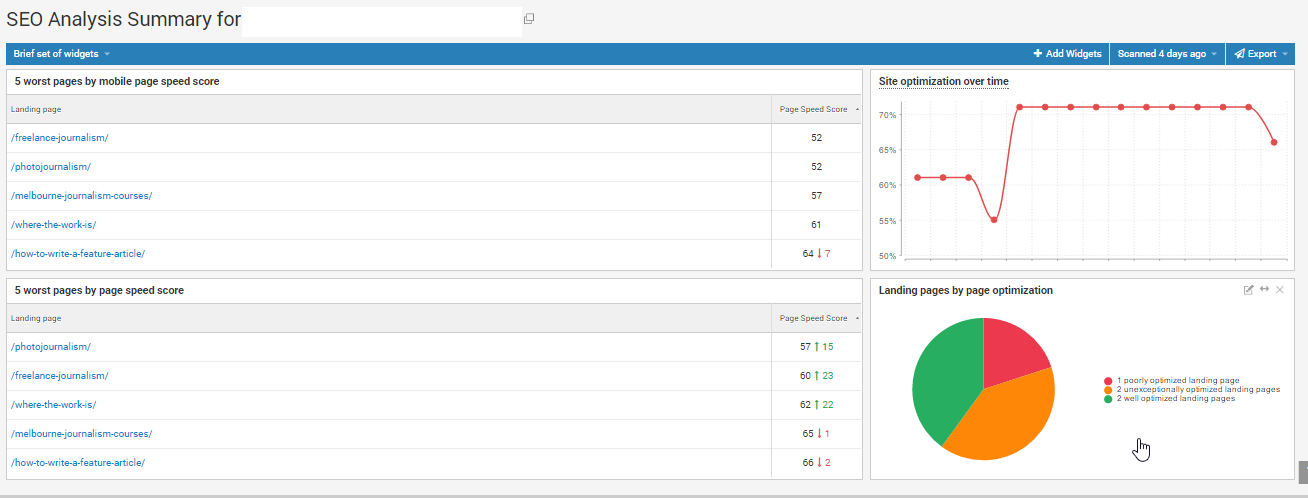Open /how-to-write-a-feature-article/ in the lower table
1308x498 pixels.
click(78, 463)
